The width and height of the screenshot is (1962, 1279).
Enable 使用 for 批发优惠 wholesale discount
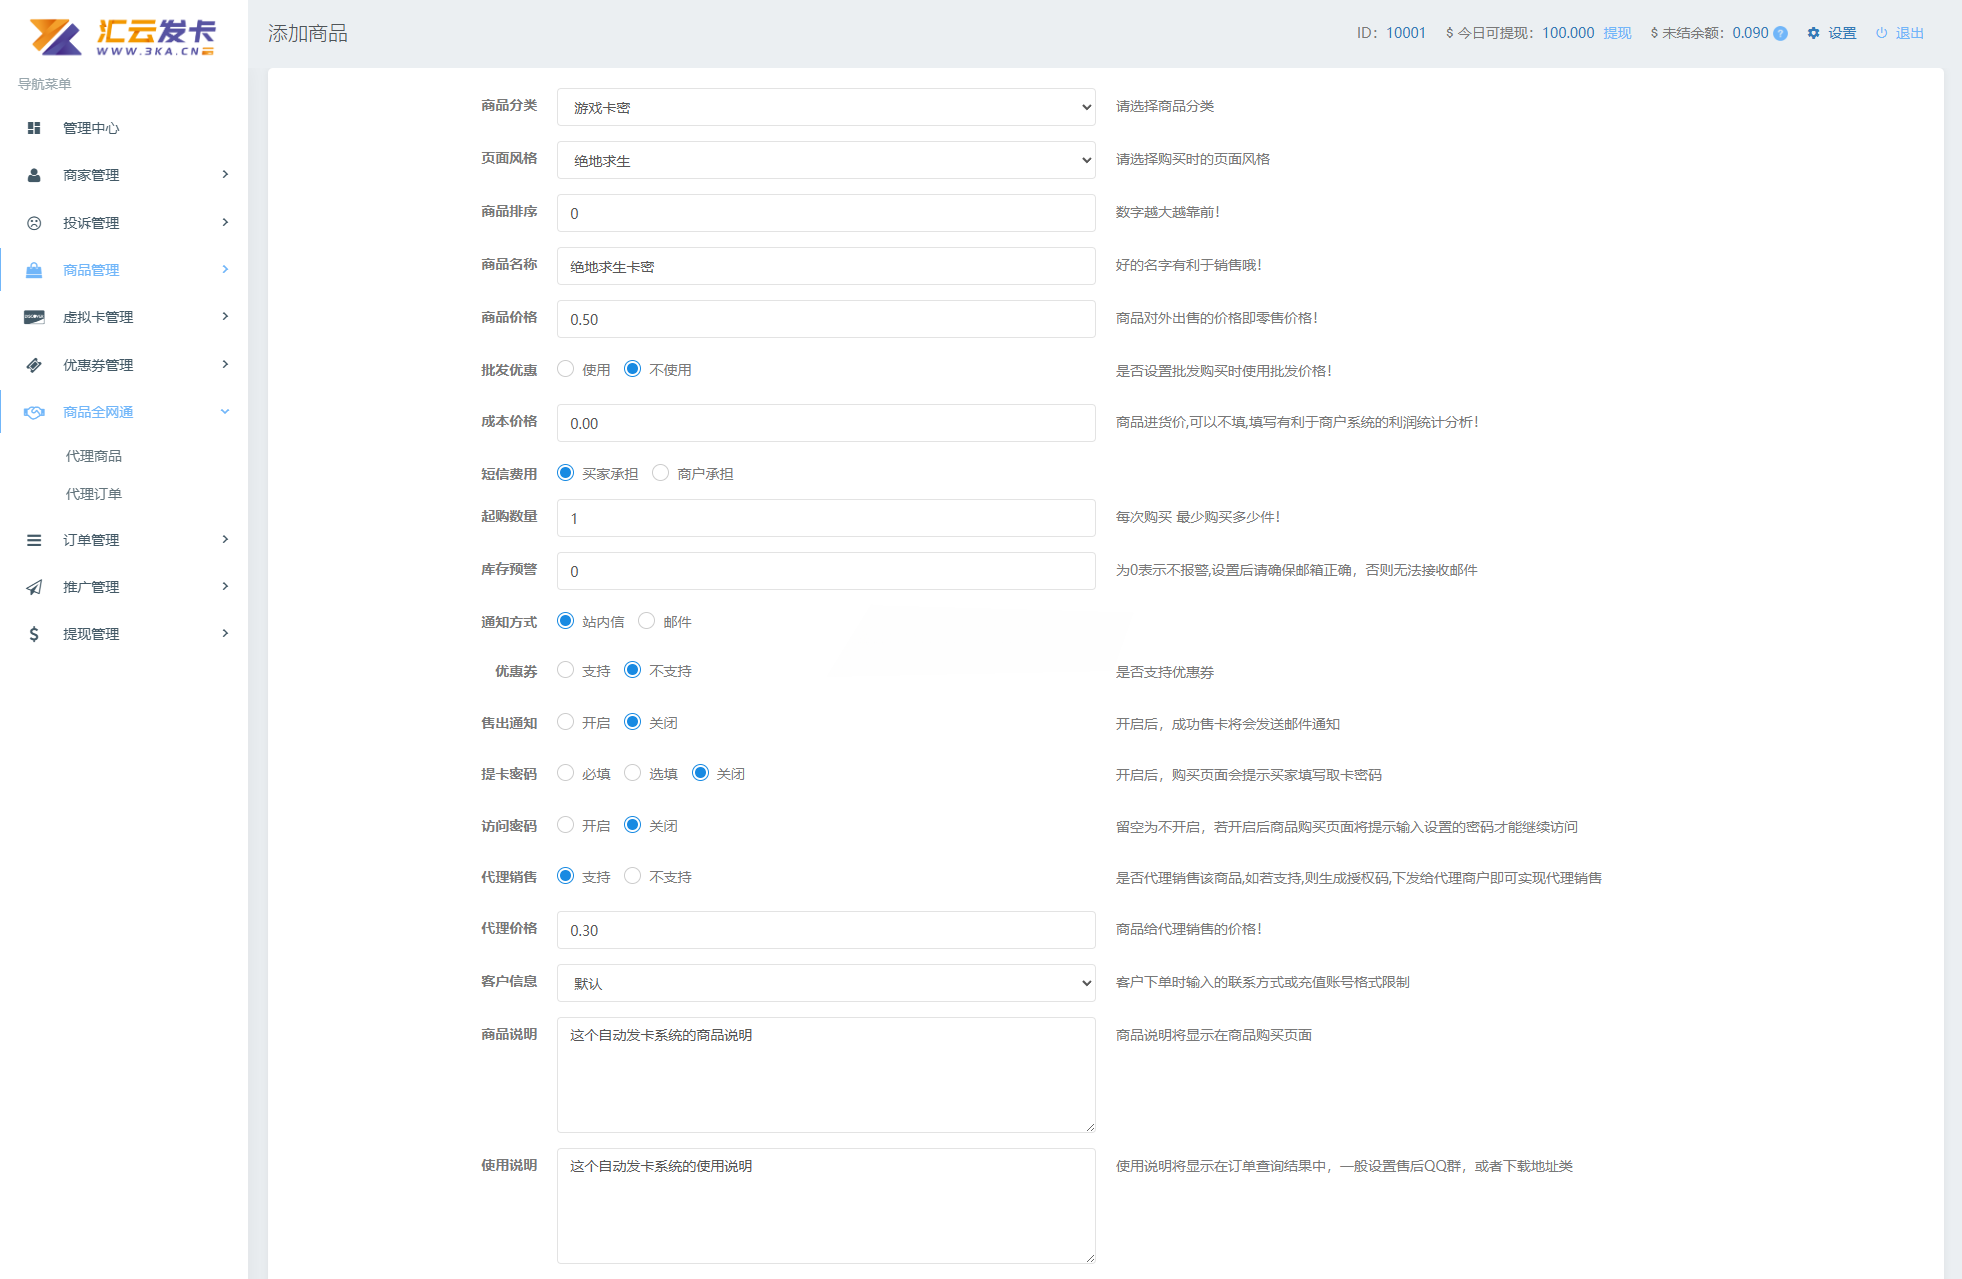[566, 368]
